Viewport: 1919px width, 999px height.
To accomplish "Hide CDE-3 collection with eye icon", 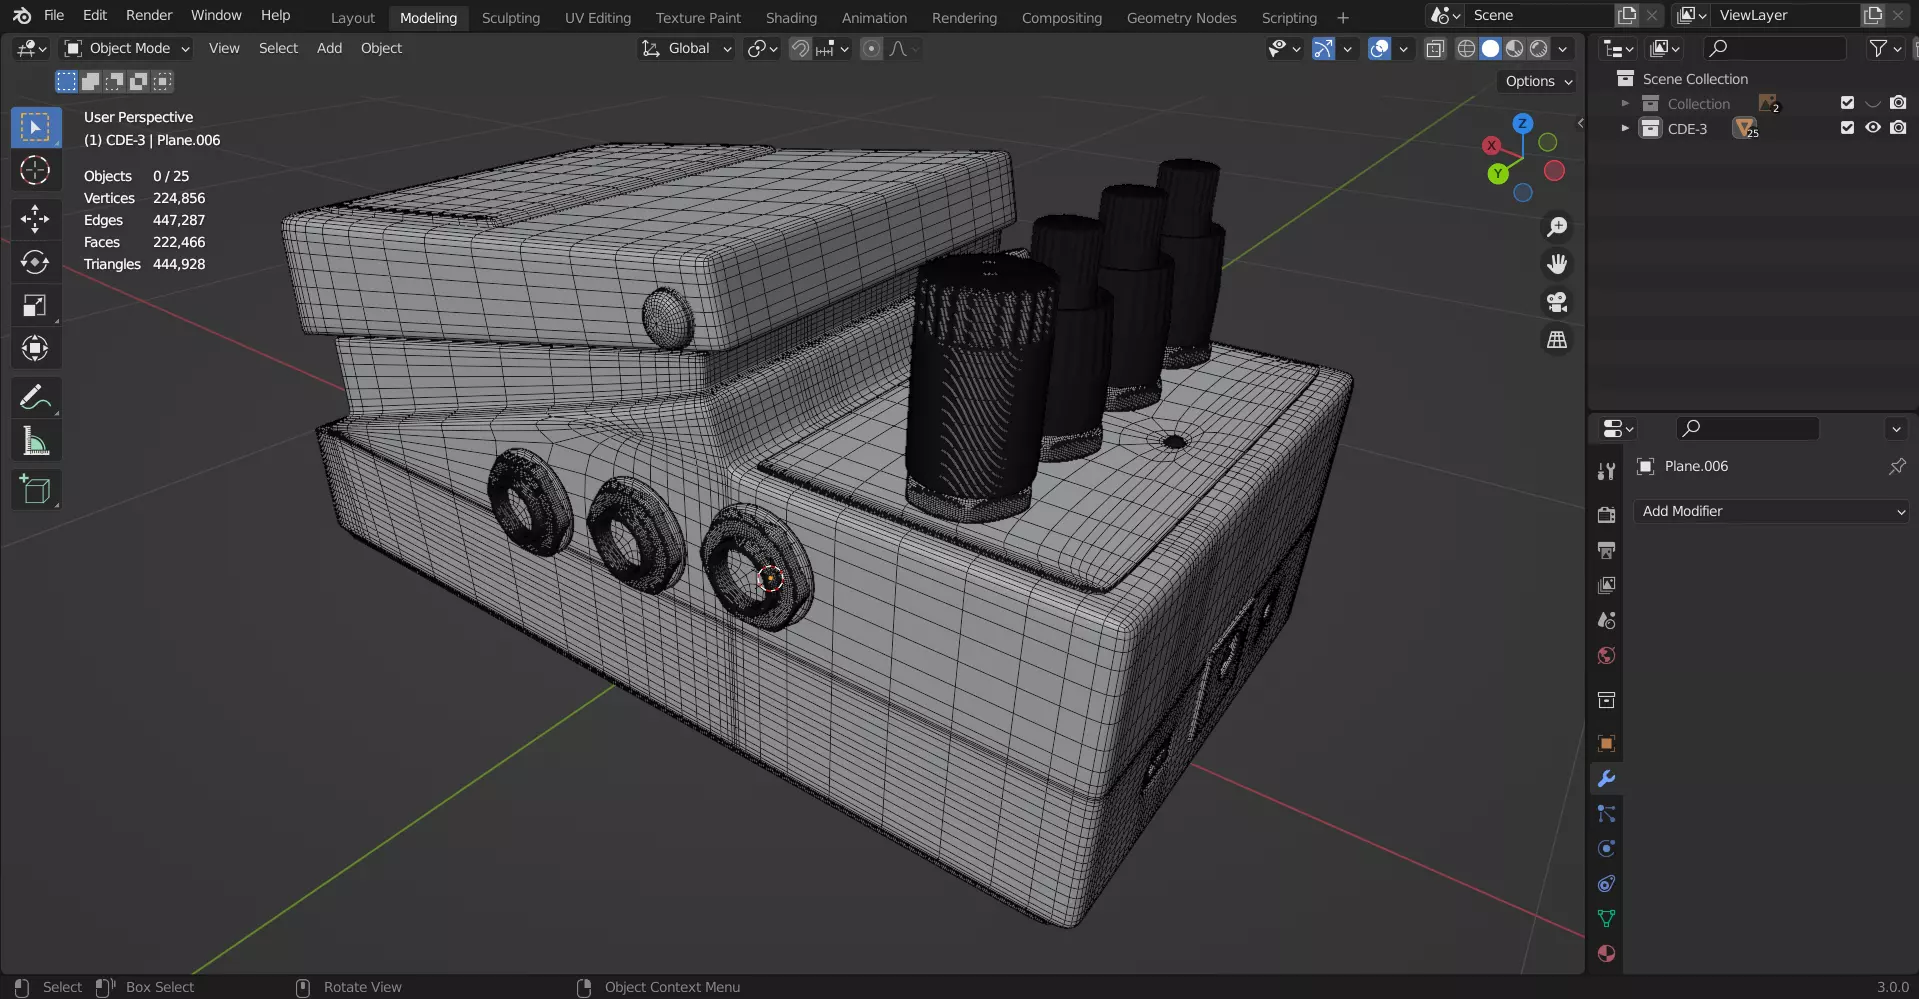I will (1873, 128).
